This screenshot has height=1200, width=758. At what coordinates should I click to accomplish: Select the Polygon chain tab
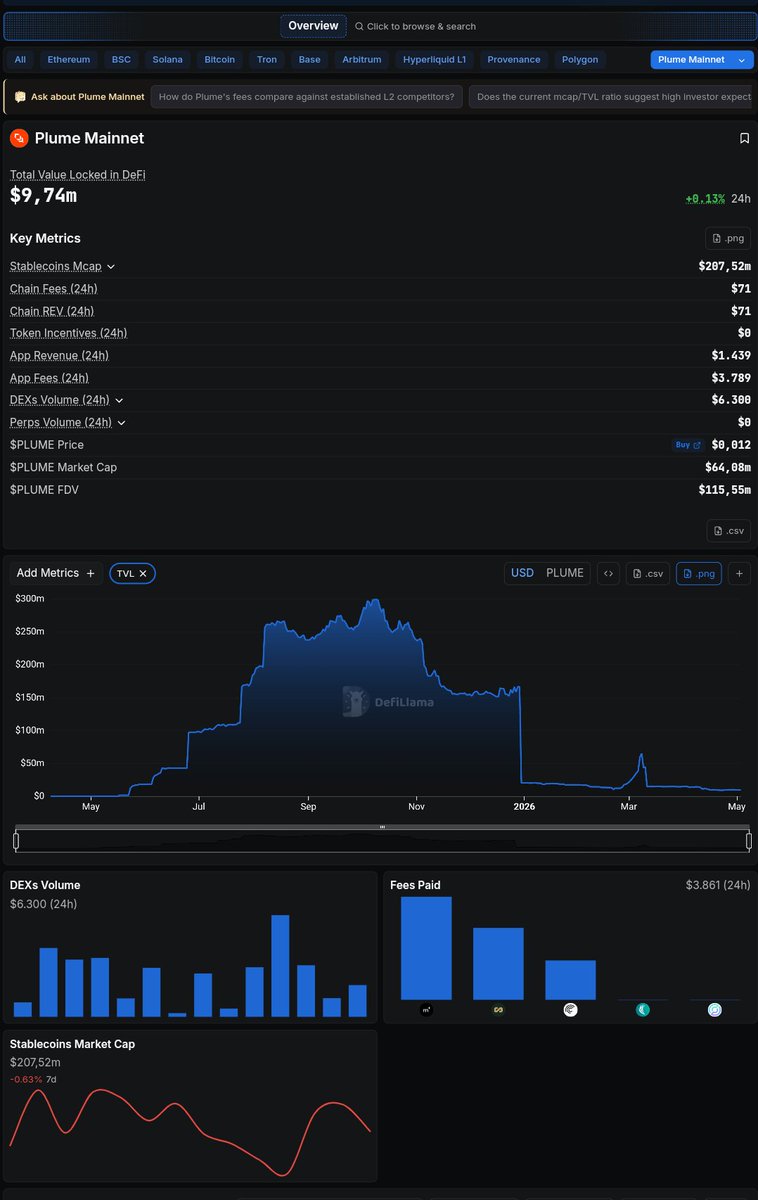pyautogui.click(x=580, y=60)
